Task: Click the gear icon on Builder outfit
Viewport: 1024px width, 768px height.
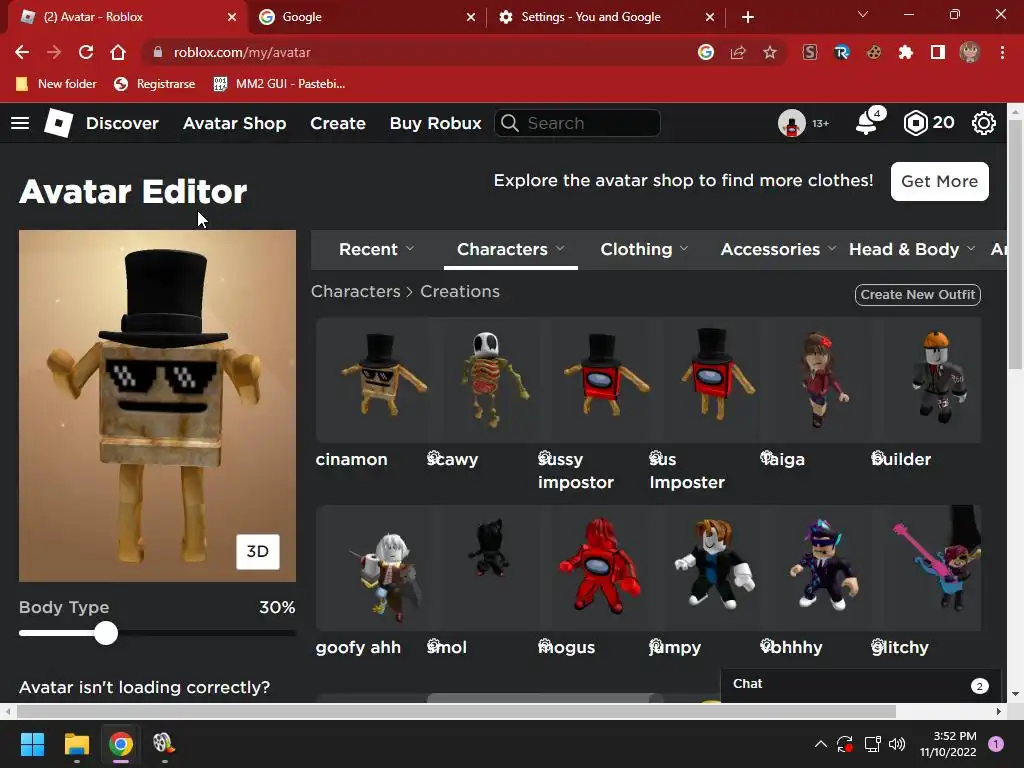Action: [878, 457]
